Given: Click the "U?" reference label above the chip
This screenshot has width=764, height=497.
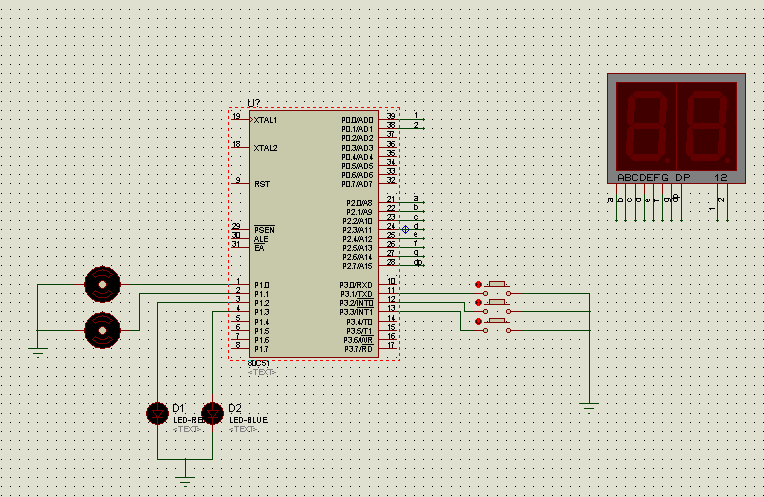Looking at the screenshot, I should coord(254,103).
